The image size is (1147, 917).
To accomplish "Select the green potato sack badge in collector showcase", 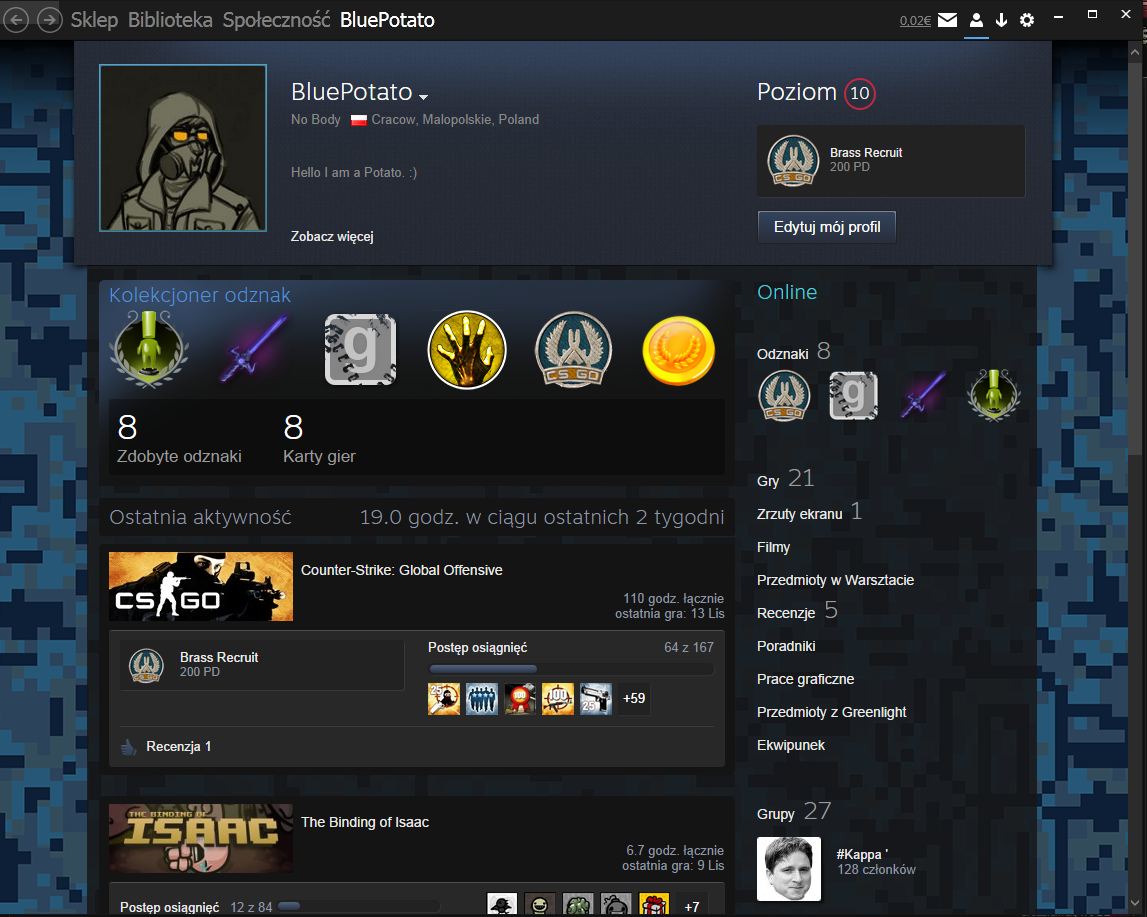I will [149, 349].
